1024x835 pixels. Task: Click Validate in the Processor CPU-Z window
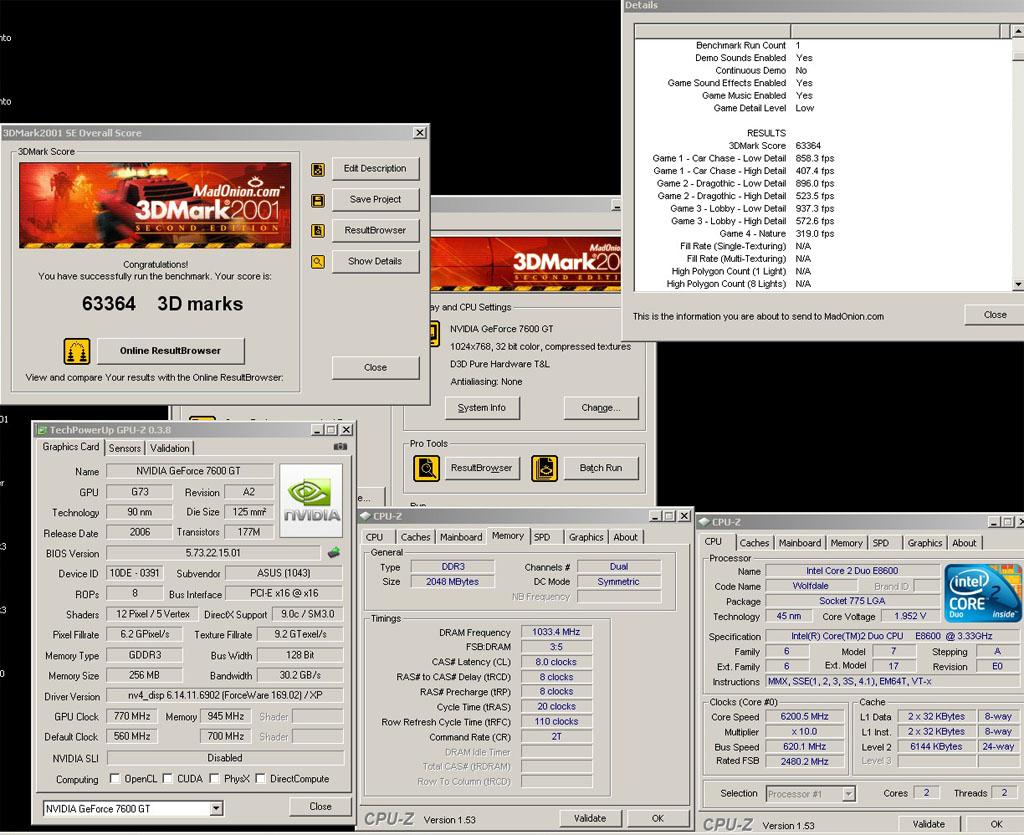point(929,824)
